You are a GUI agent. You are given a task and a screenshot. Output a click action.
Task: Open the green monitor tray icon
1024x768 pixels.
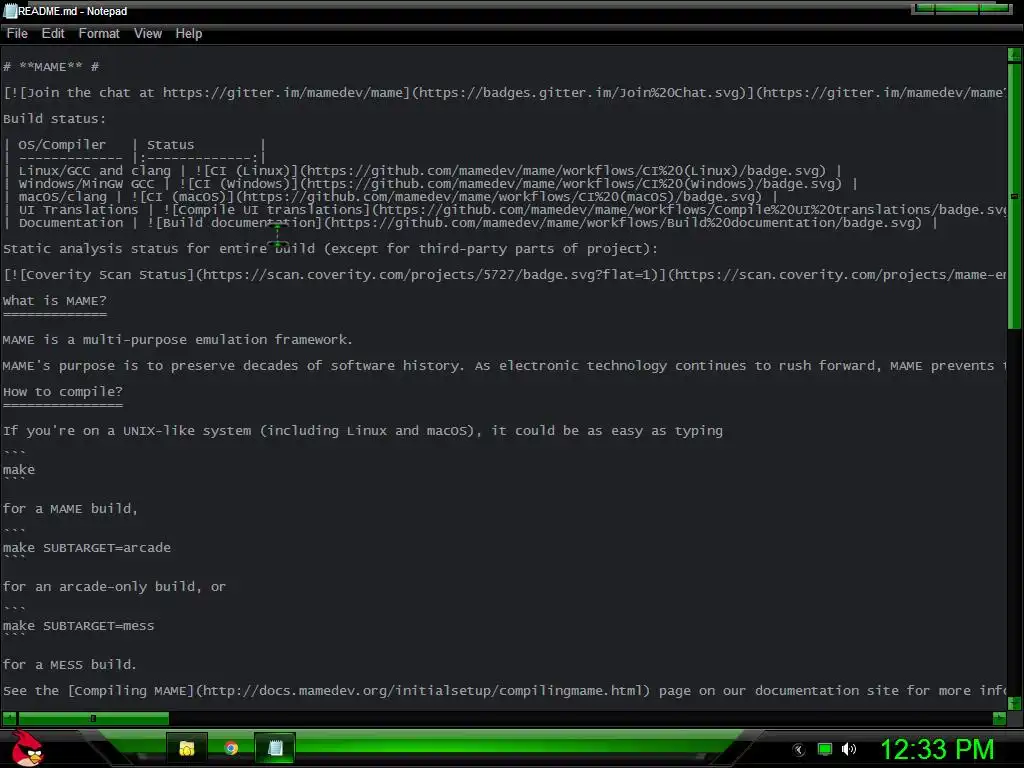click(x=825, y=749)
